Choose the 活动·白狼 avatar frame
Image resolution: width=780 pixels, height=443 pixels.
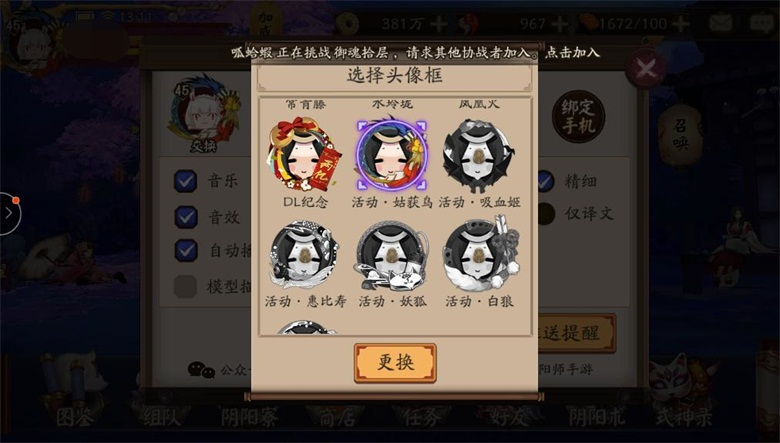pos(480,255)
